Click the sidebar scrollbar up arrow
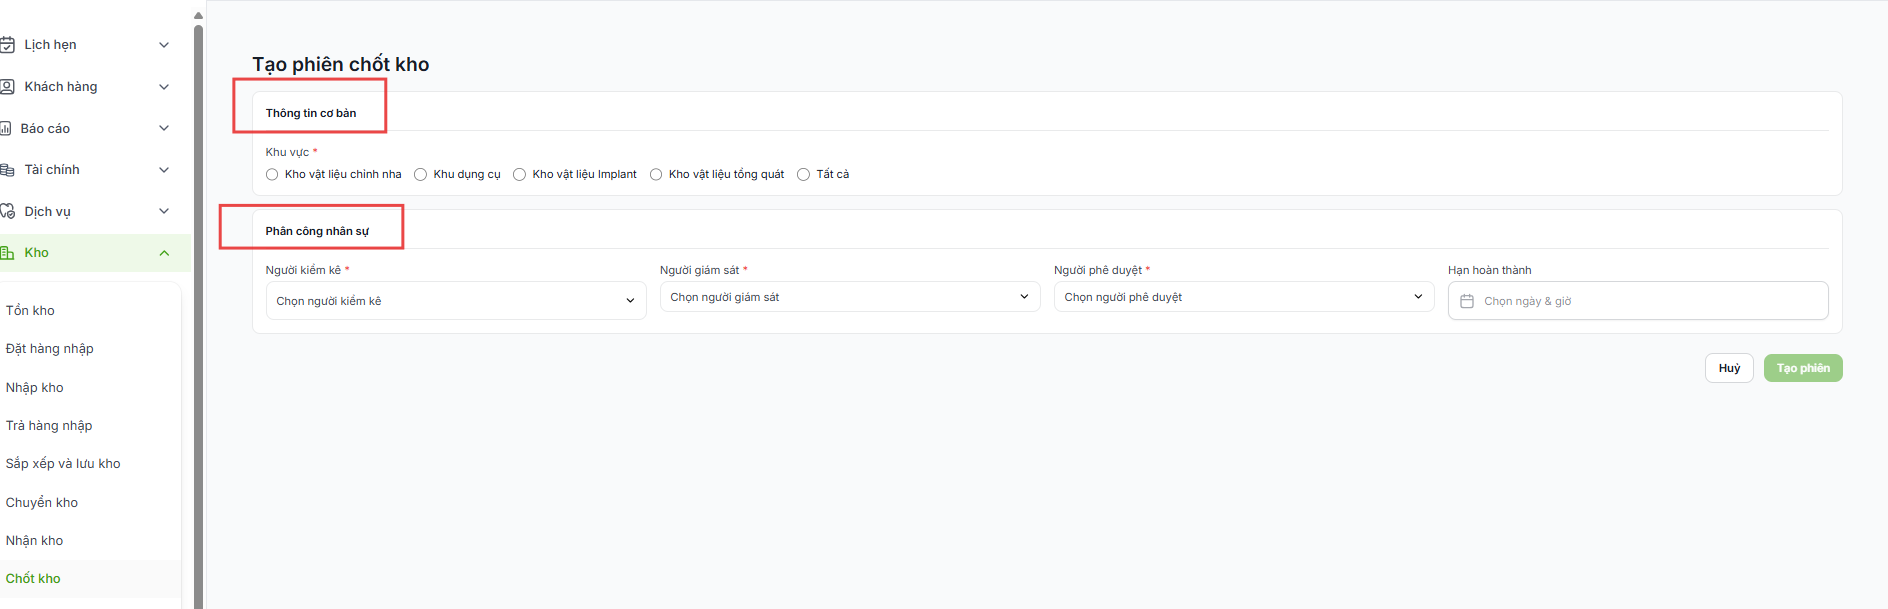Viewport: 1888px width, 609px height. pyautogui.click(x=198, y=15)
